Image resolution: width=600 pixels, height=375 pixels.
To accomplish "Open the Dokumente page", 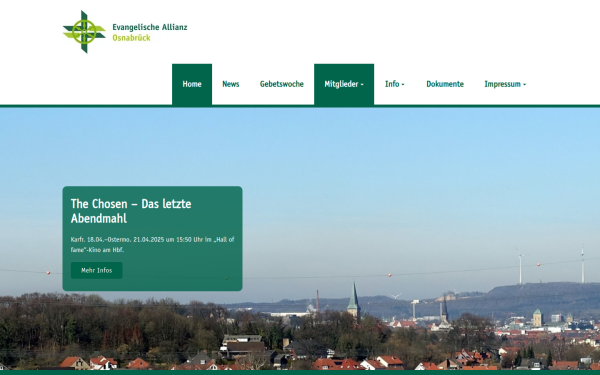I will tap(445, 84).
